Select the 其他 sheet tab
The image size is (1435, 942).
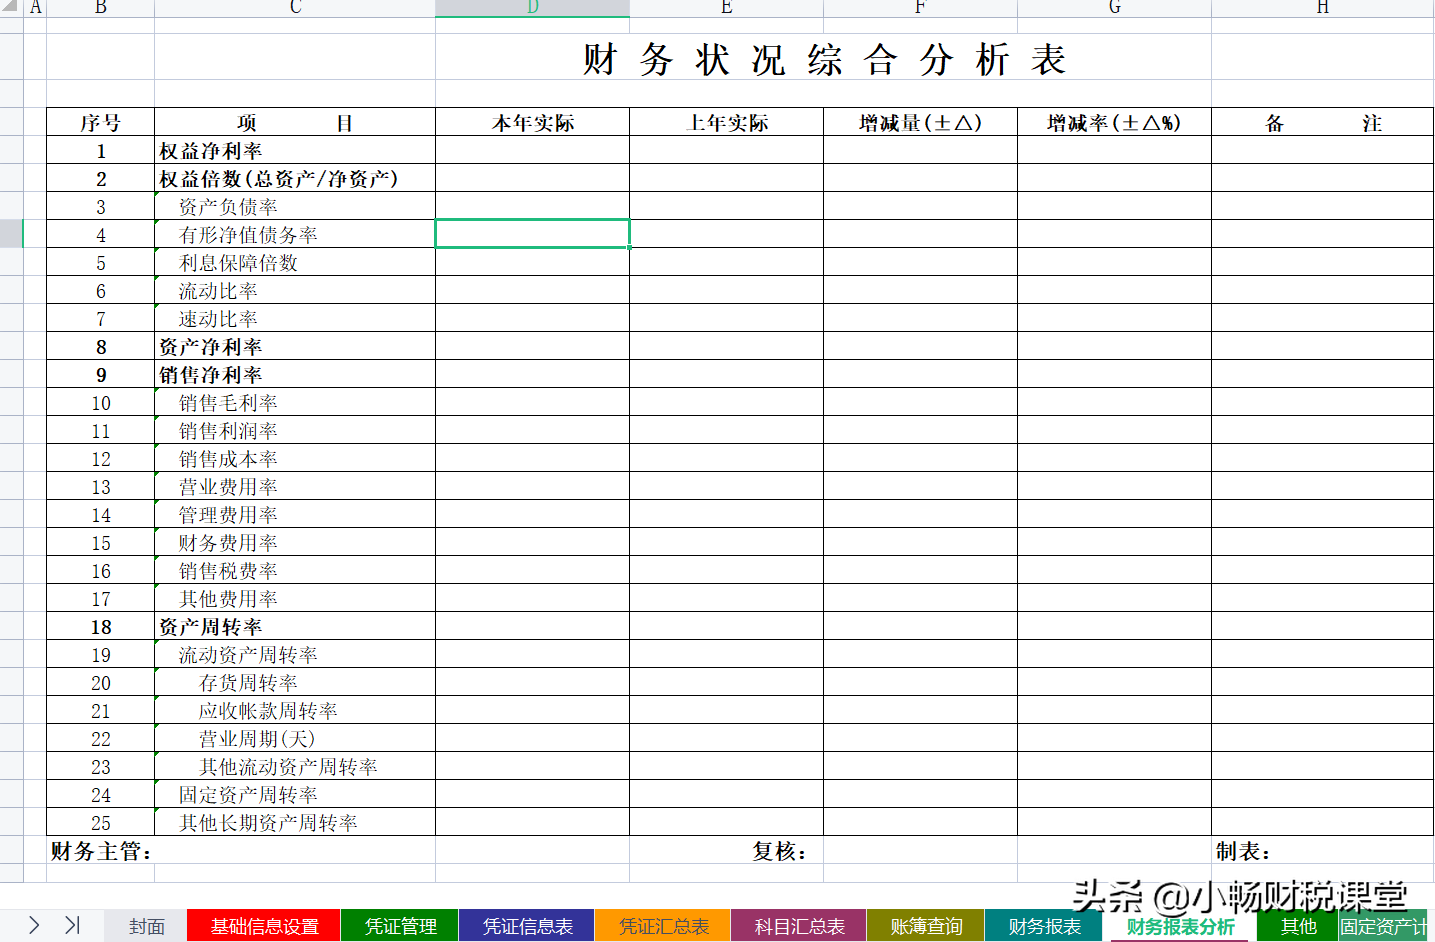(1297, 927)
